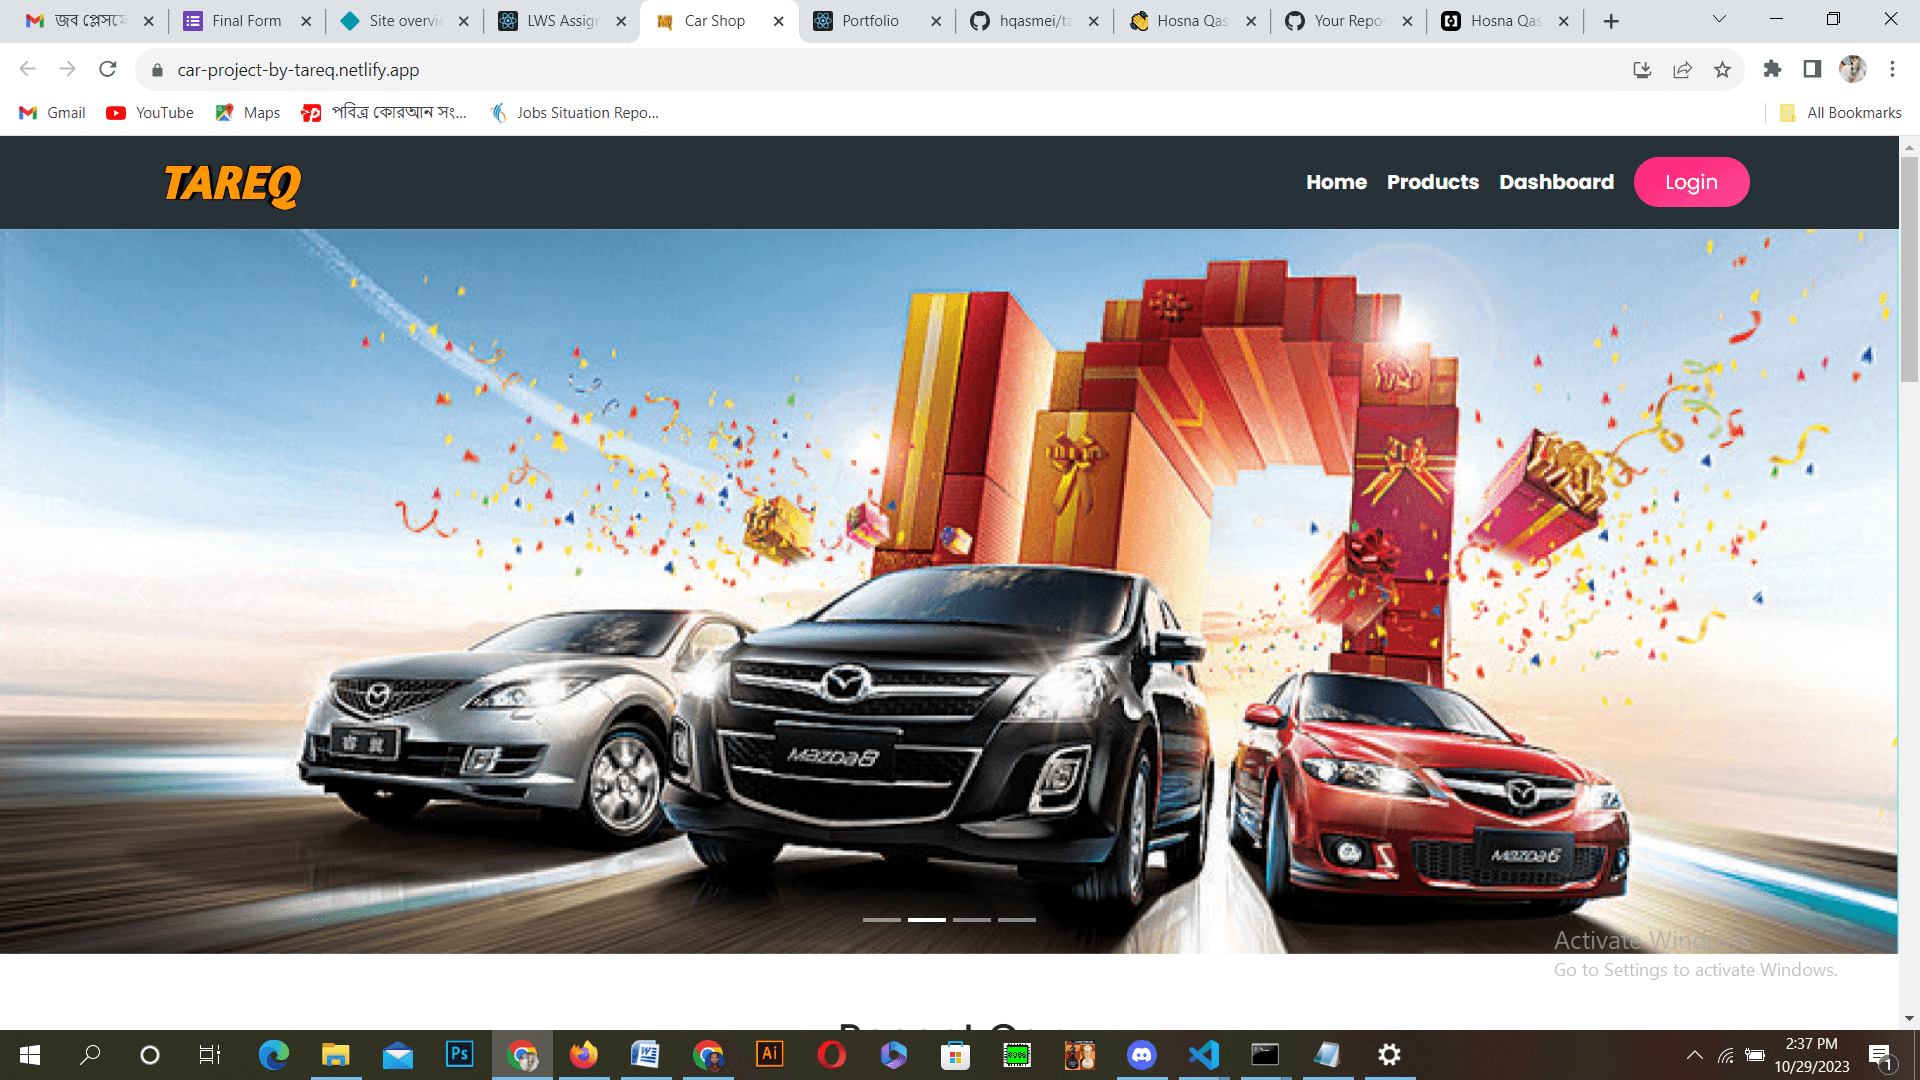The height and width of the screenshot is (1080, 1920).
Task: Open File Explorer from taskbar
Action: pyautogui.click(x=335, y=1055)
